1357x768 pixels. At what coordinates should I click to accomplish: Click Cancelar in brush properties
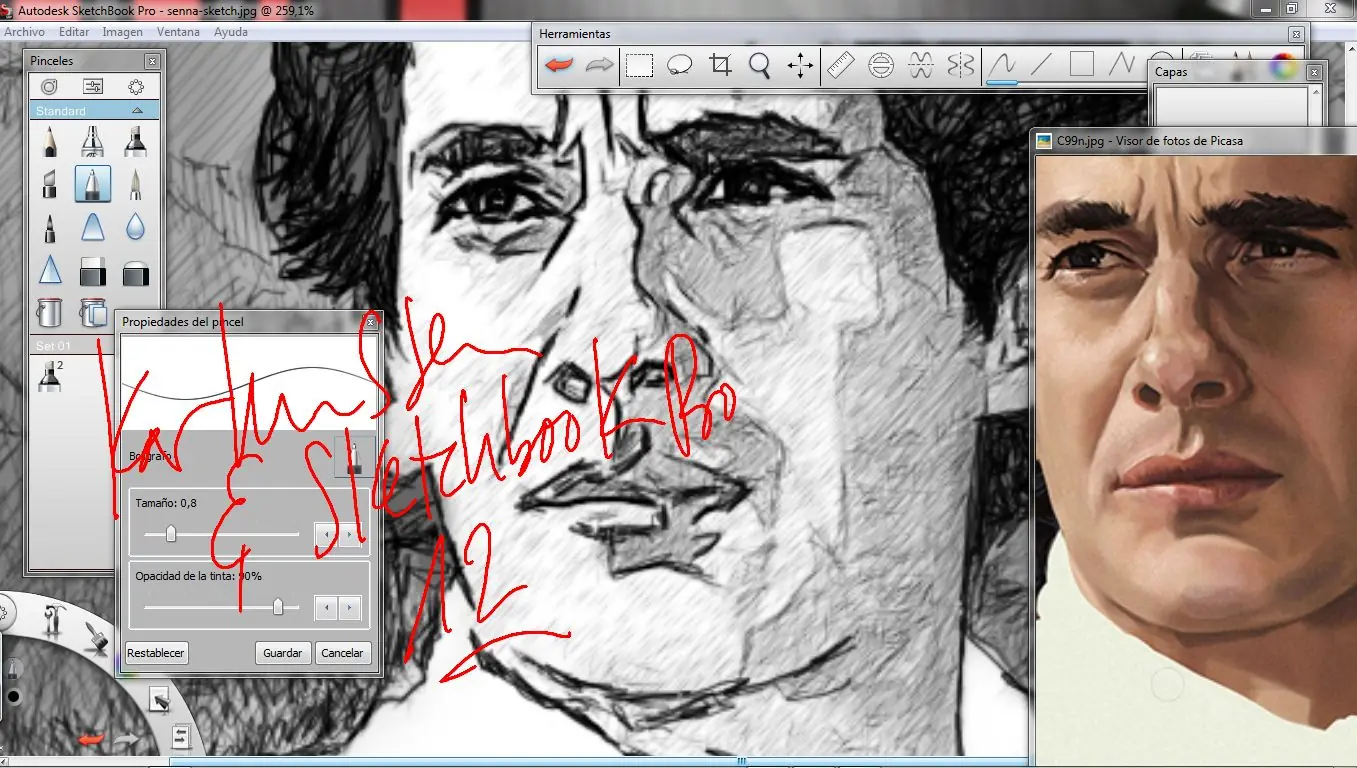[x=342, y=653]
